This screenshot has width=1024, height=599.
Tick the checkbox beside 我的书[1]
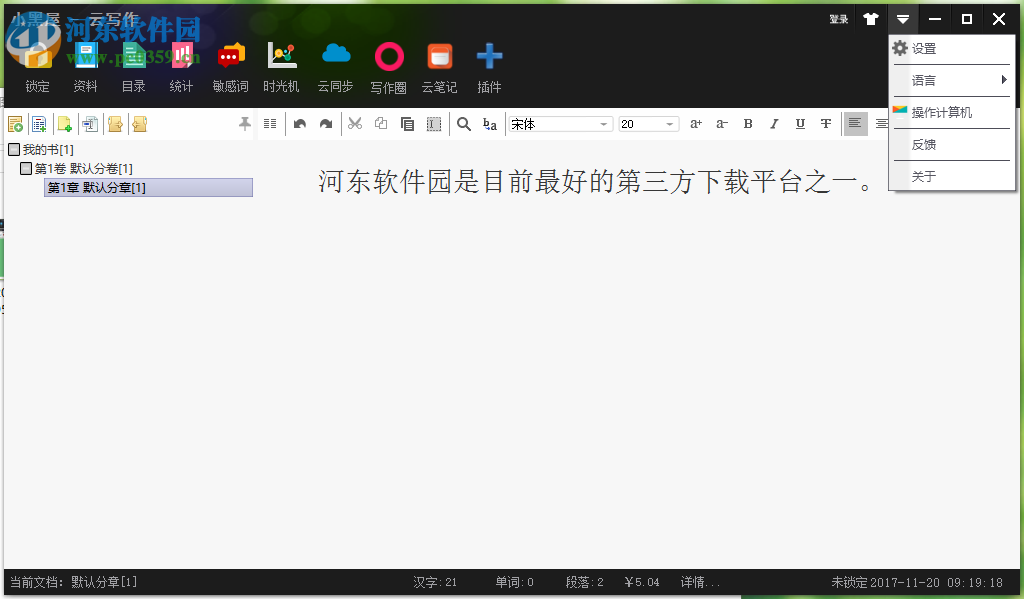click(14, 148)
